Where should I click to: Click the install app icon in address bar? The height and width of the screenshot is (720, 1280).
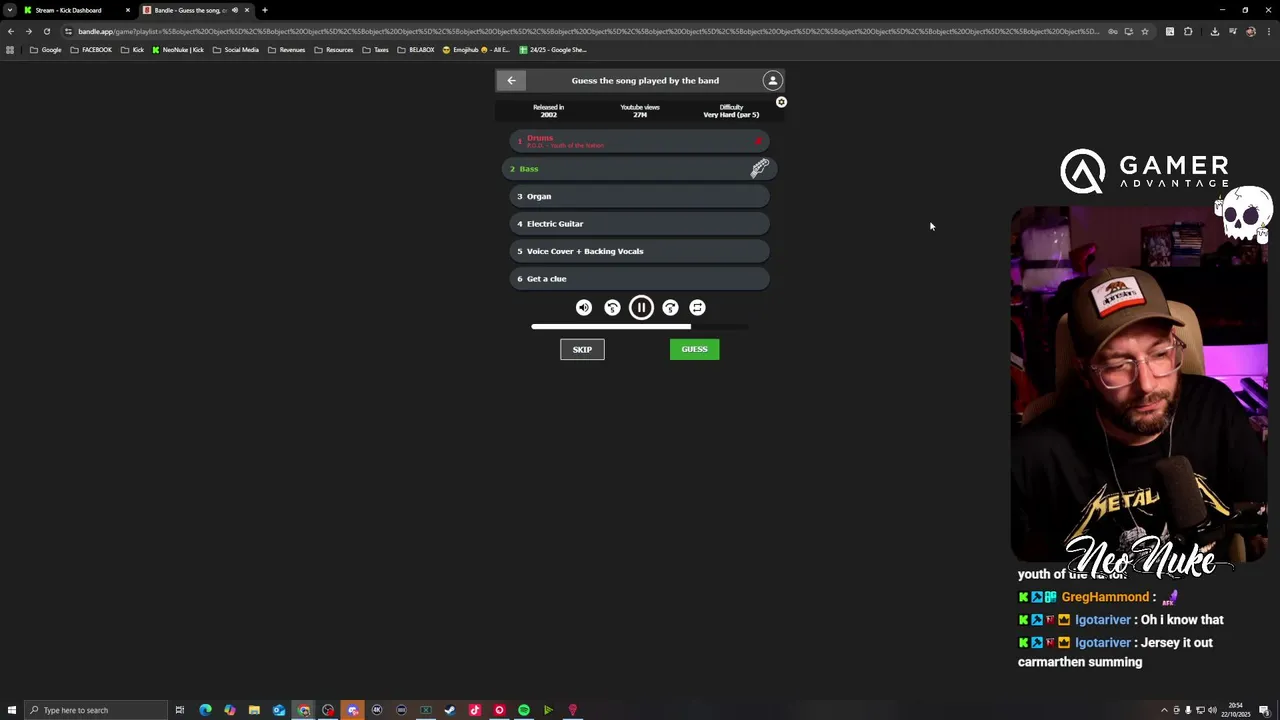point(1129,31)
